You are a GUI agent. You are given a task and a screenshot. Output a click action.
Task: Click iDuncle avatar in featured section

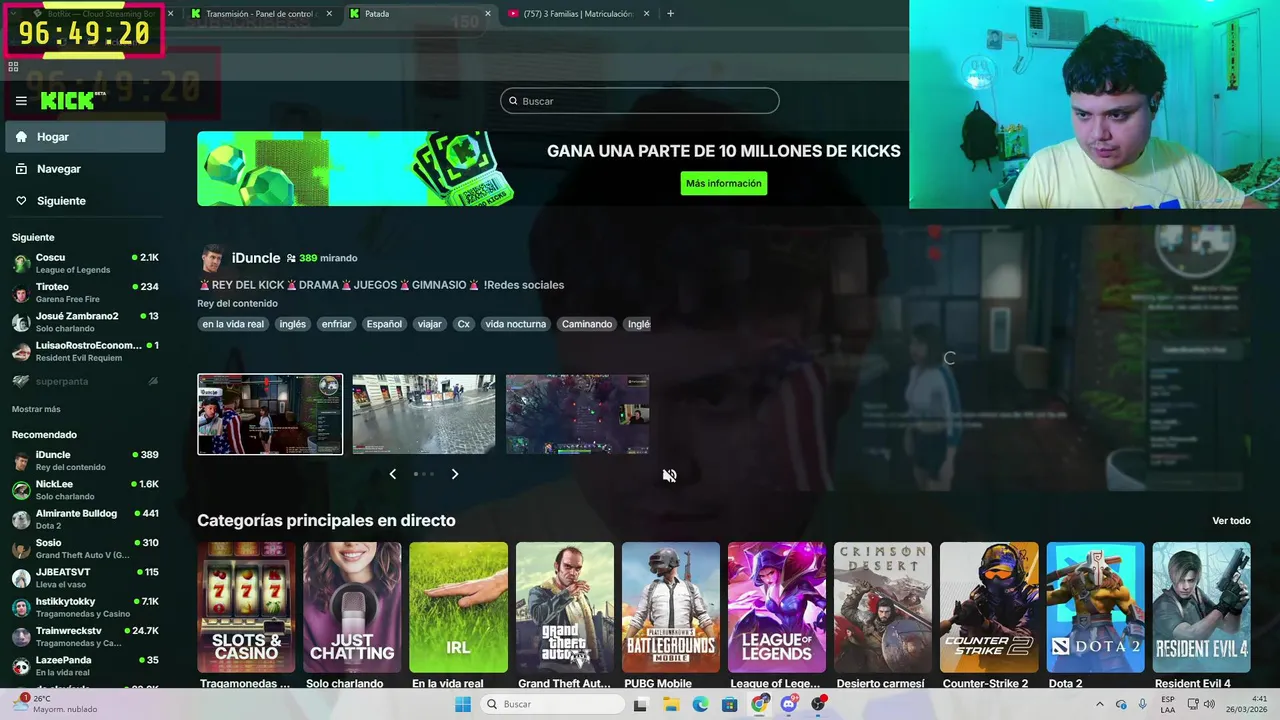point(211,258)
